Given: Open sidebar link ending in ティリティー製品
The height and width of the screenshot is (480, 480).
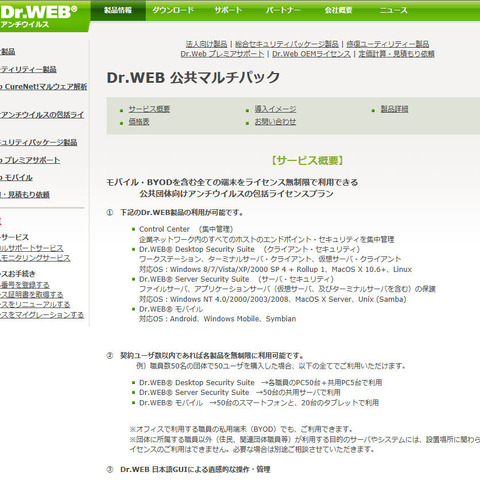Looking at the screenshot, I should pyautogui.click(x=28, y=69).
